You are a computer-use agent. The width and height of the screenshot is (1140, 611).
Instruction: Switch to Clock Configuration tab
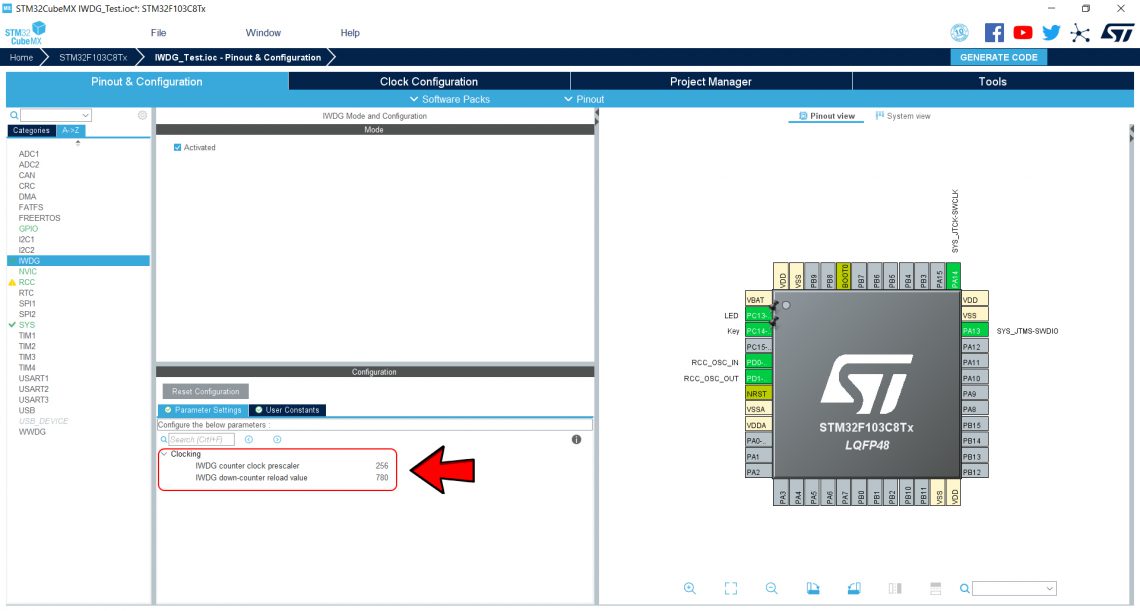pyautogui.click(x=429, y=81)
